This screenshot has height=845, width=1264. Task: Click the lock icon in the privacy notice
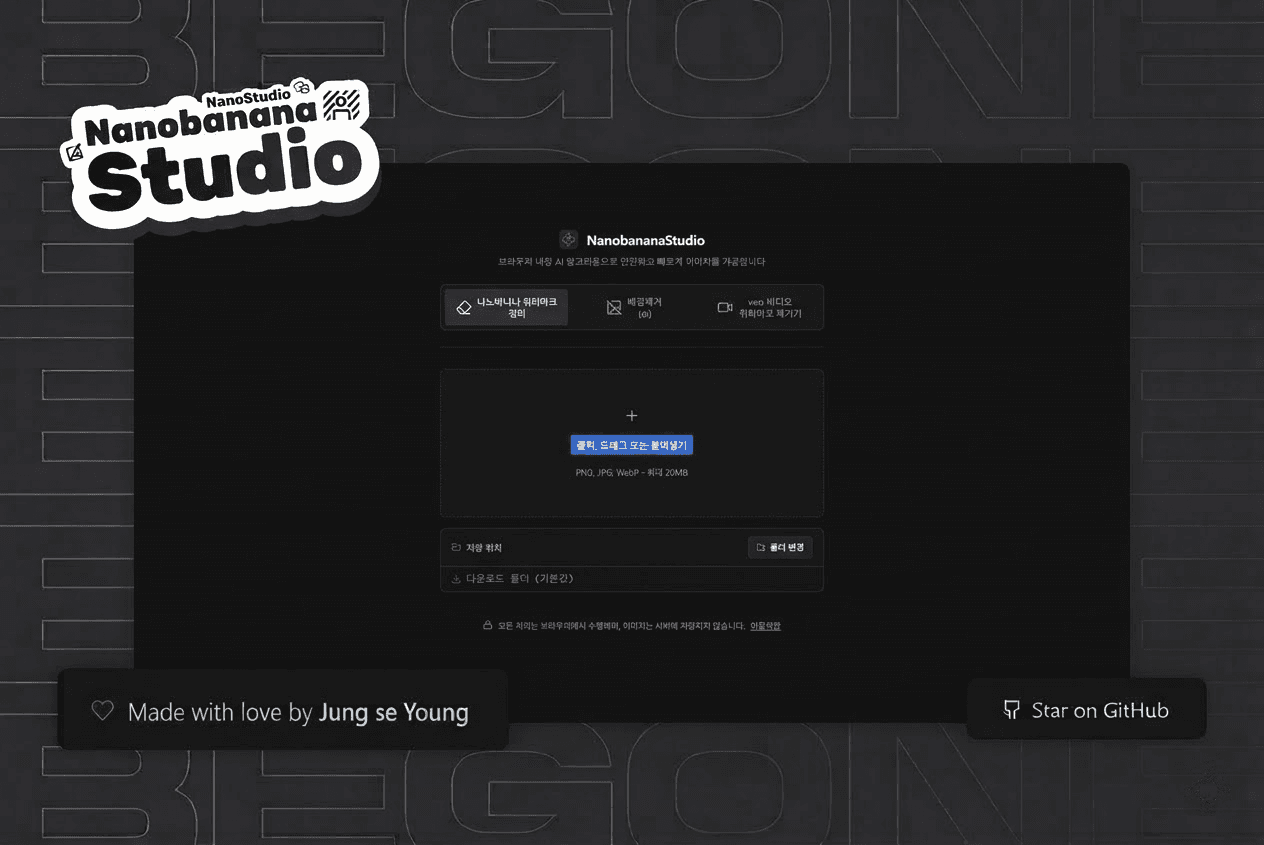click(x=487, y=624)
